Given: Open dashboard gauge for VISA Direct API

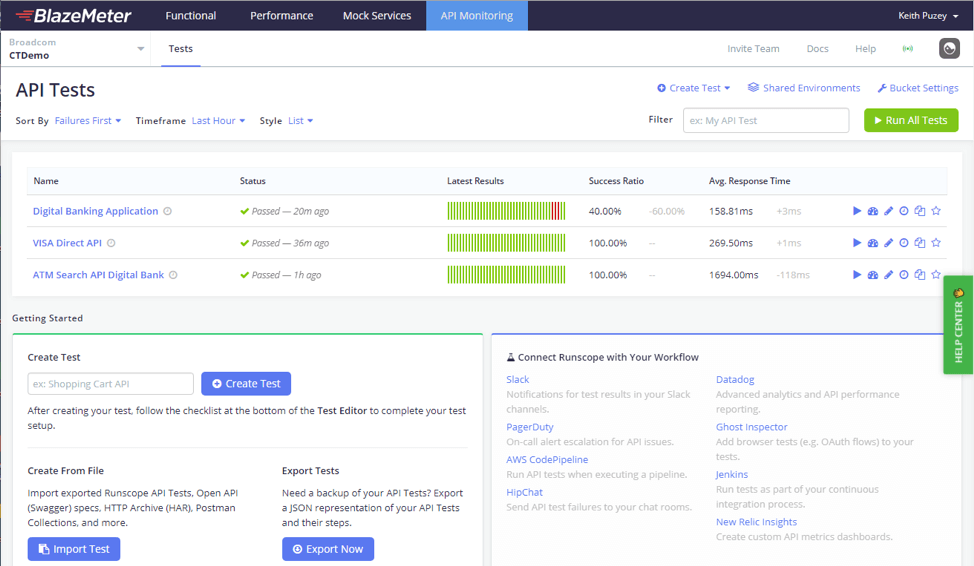Looking at the screenshot, I should (873, 243).
